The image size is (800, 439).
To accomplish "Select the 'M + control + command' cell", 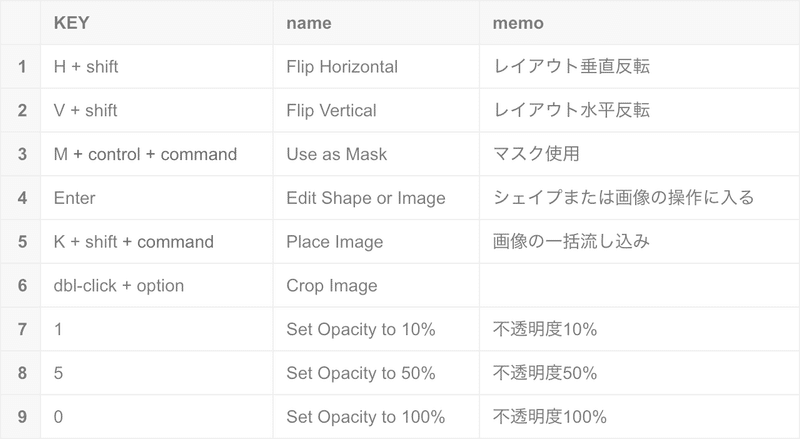I will 157,154.
